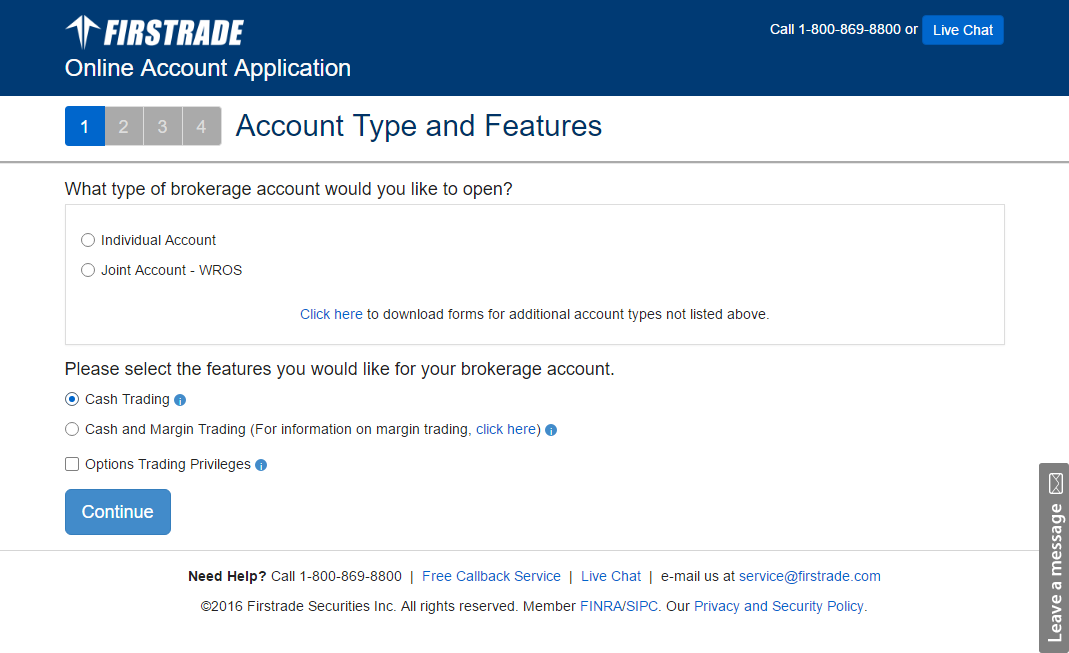Select the Cash Trading radio button
The height and width of the screenshot is (653, 1069).
click(72, 399)
